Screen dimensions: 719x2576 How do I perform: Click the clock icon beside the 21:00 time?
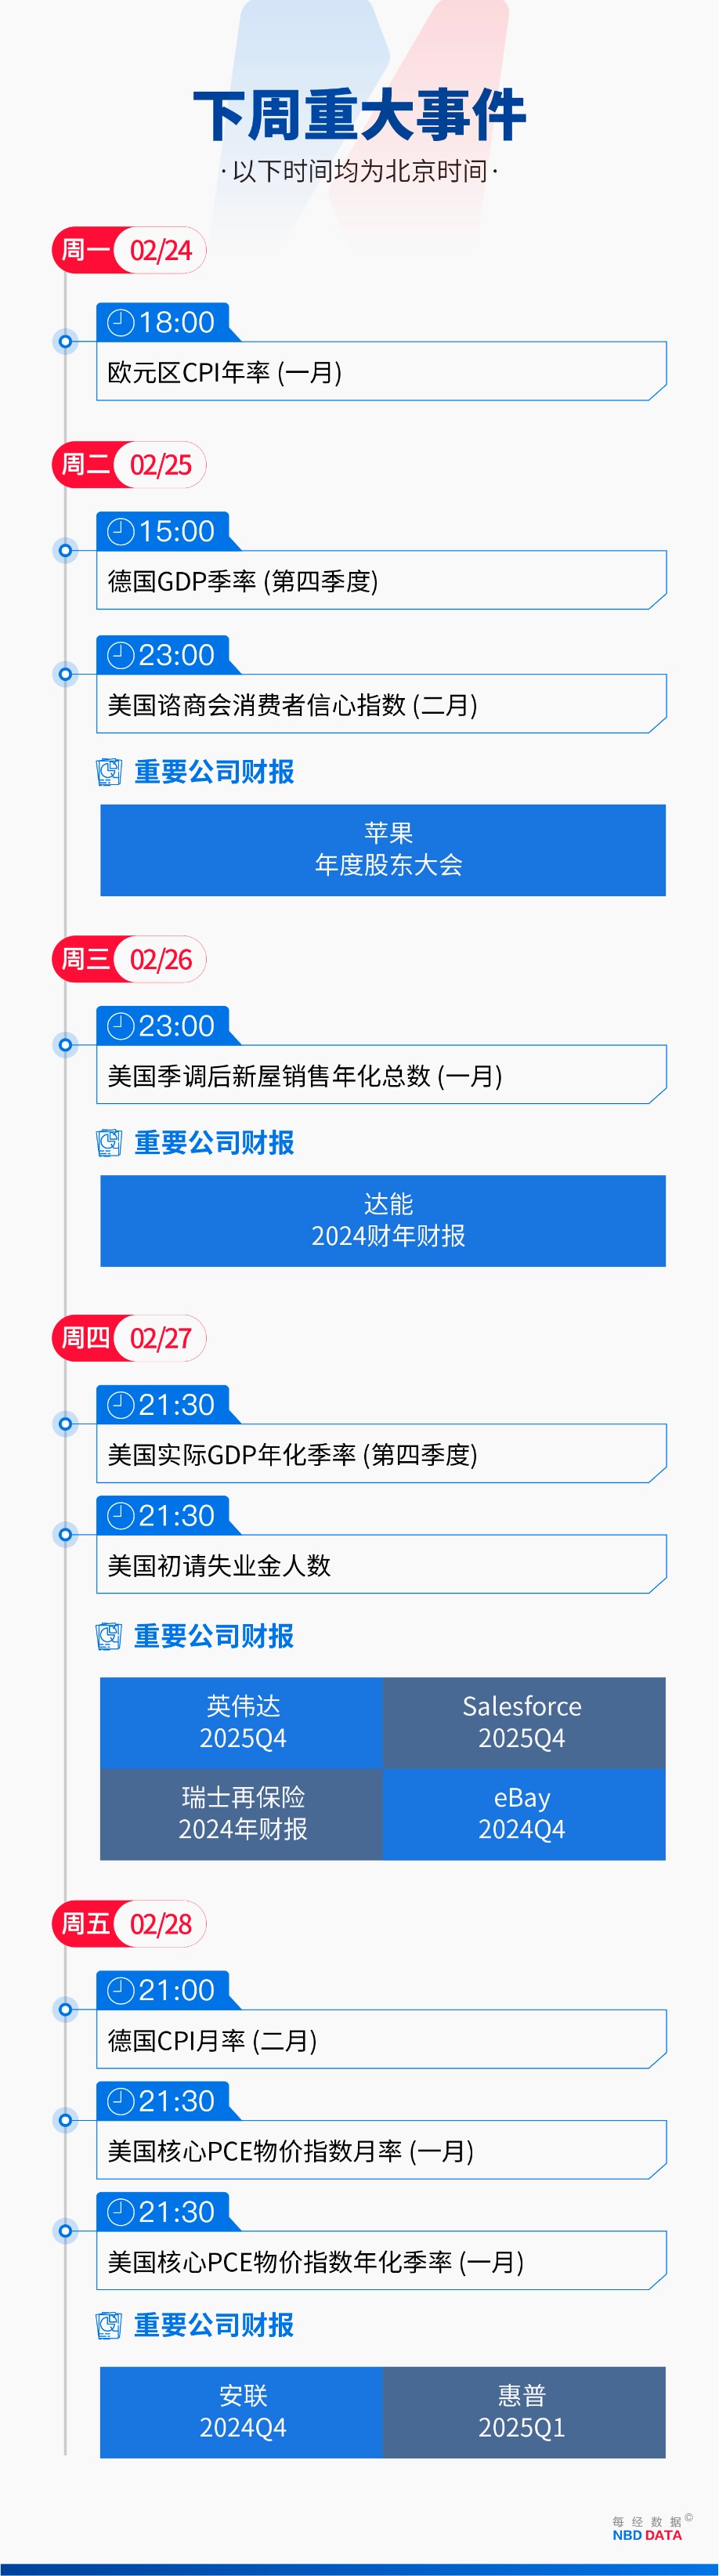pos(120,1990)
